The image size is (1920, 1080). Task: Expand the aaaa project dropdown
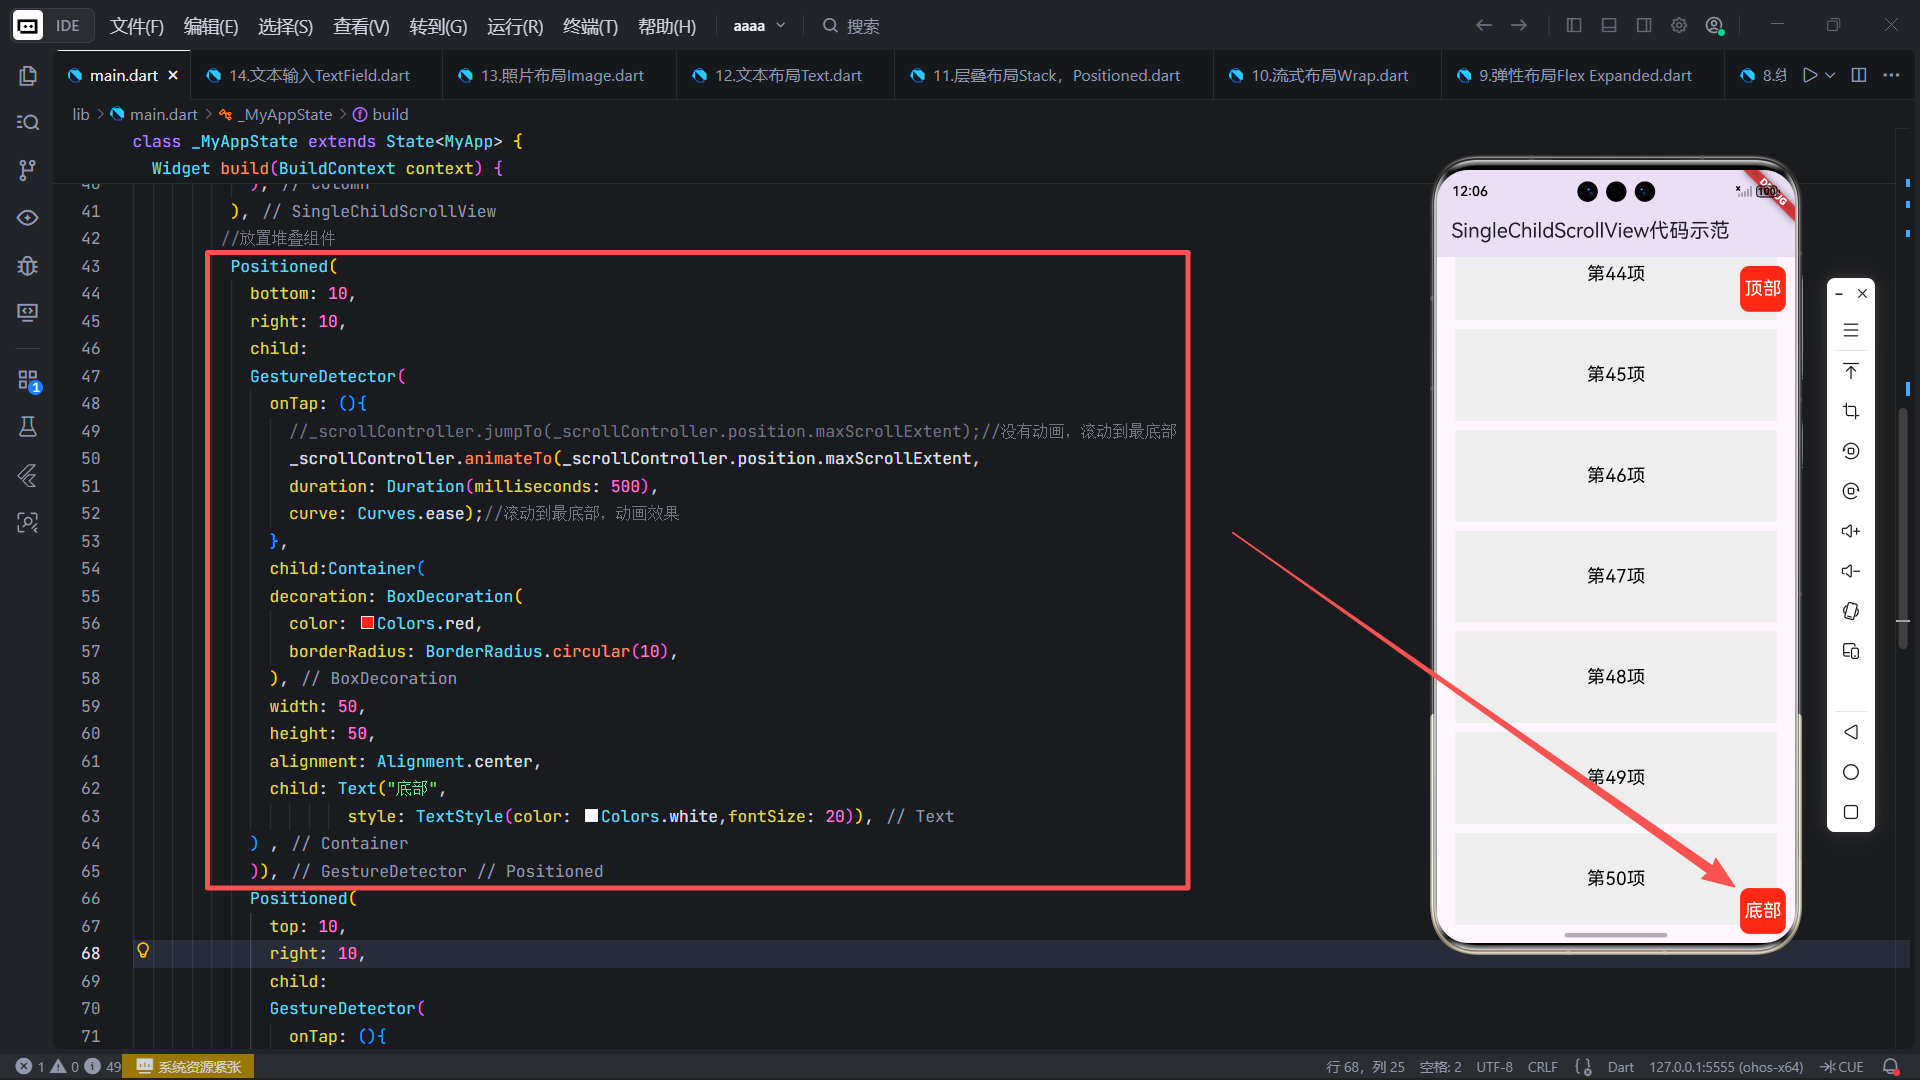click(760, 26)
